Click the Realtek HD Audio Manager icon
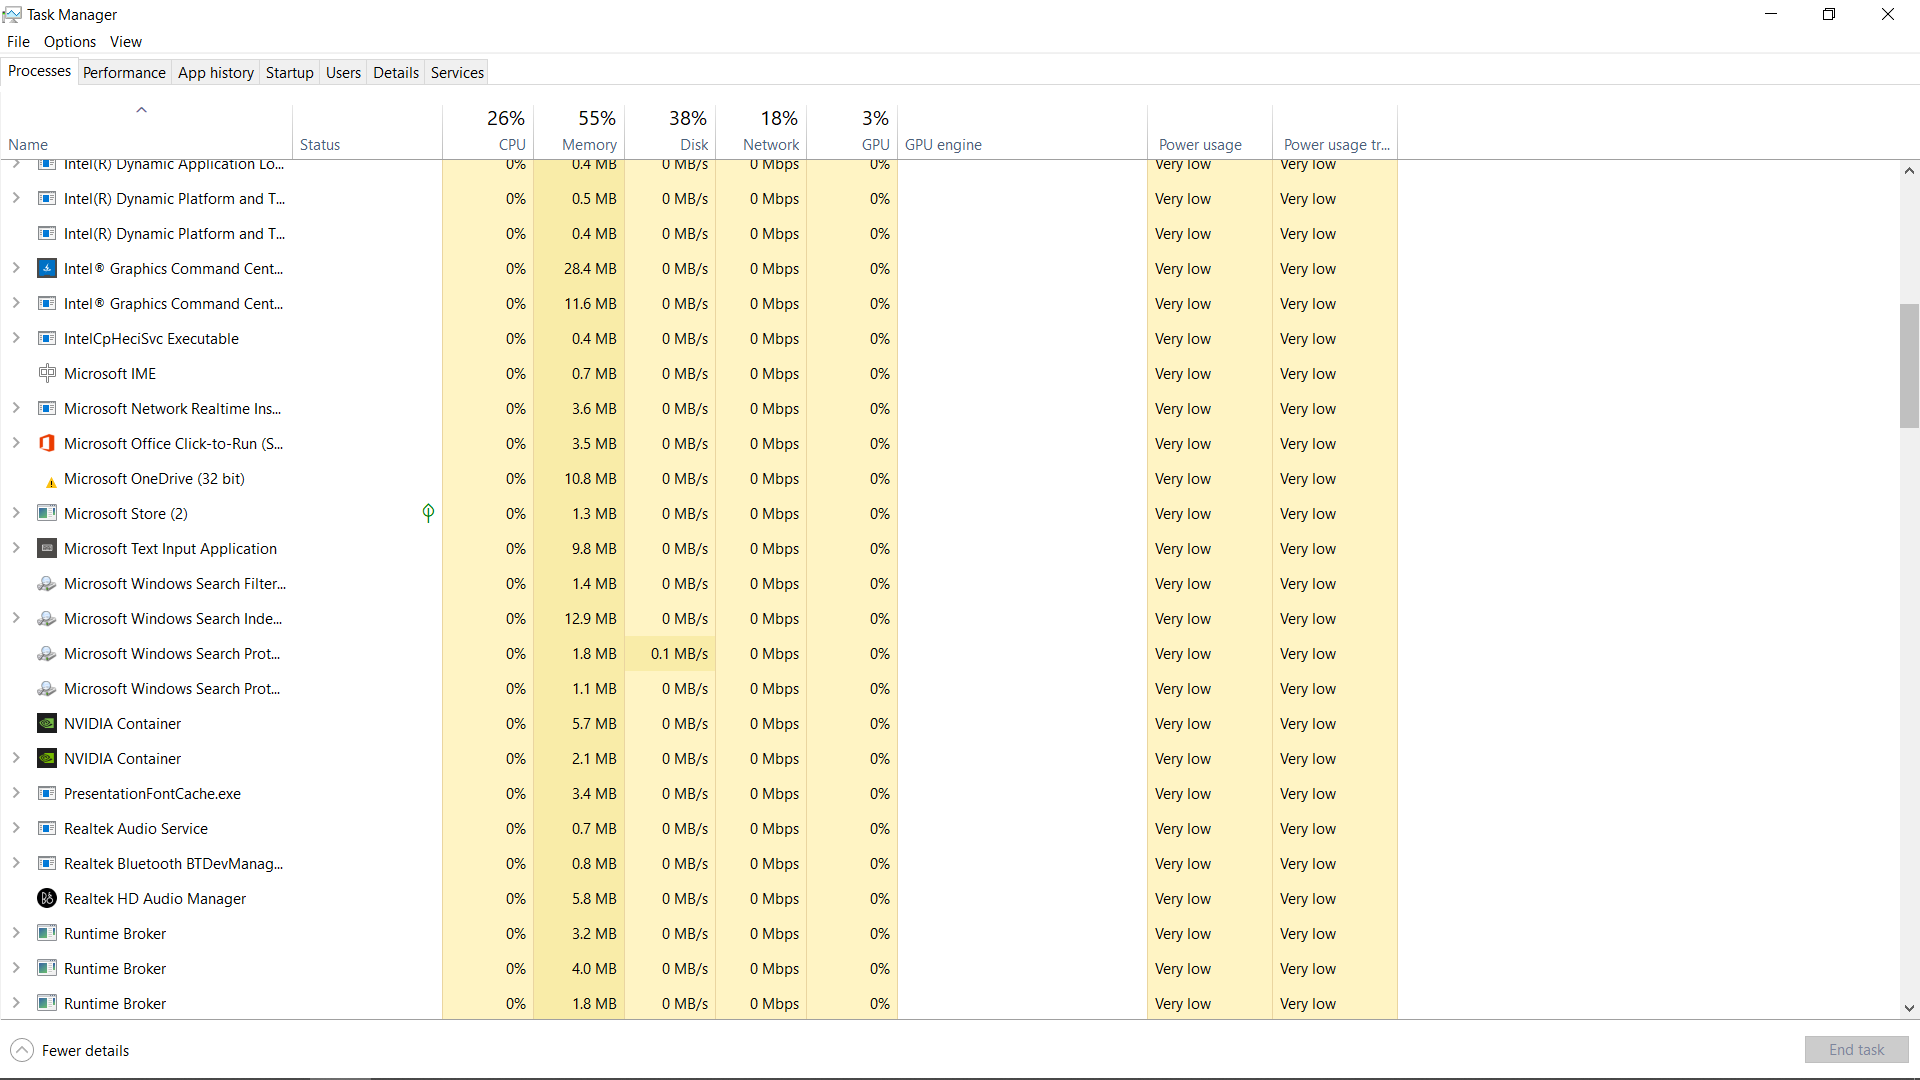The height and width of the screenshot is (1080, 1920). tap(47, 898)
